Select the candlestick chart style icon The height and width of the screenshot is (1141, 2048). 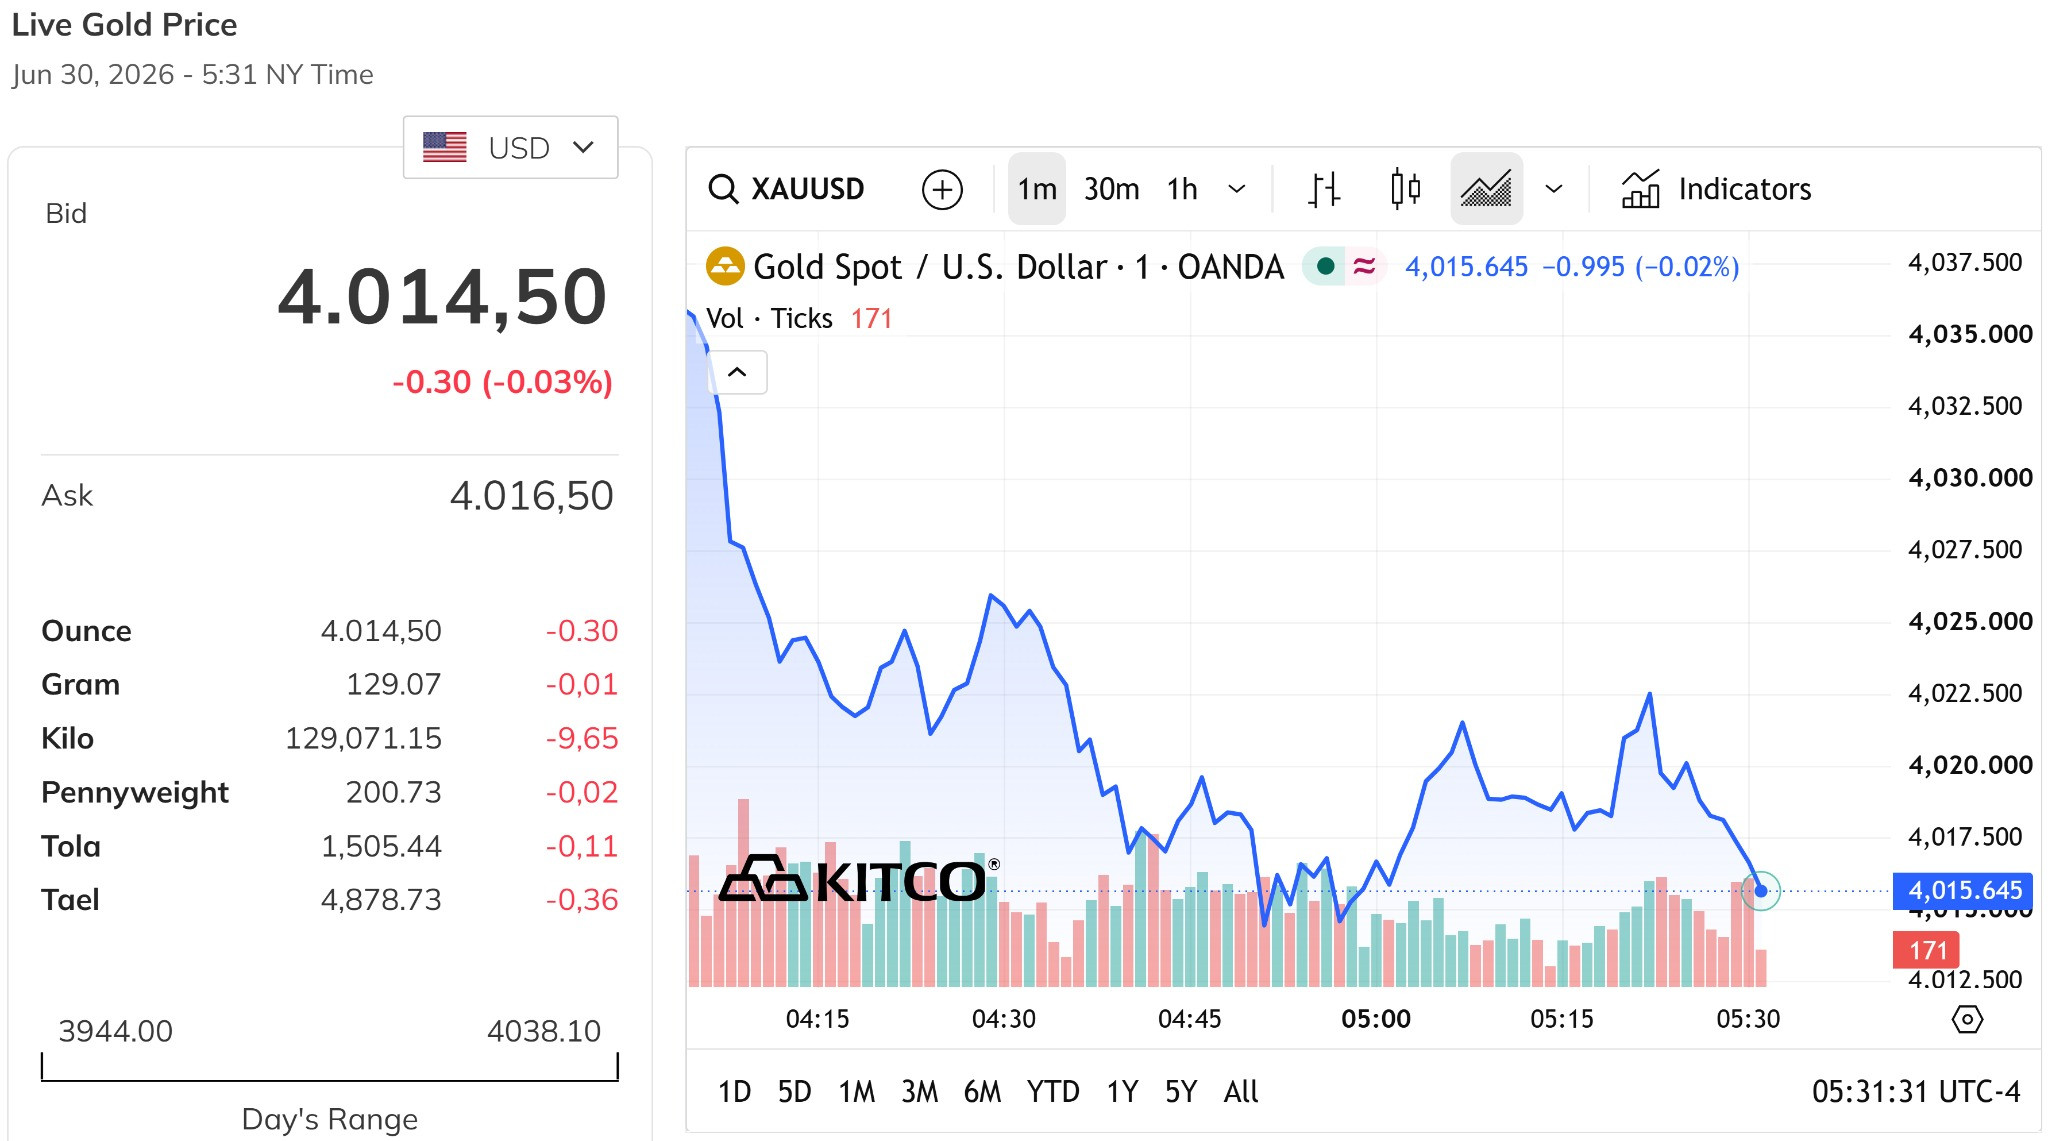point(1405,189)
